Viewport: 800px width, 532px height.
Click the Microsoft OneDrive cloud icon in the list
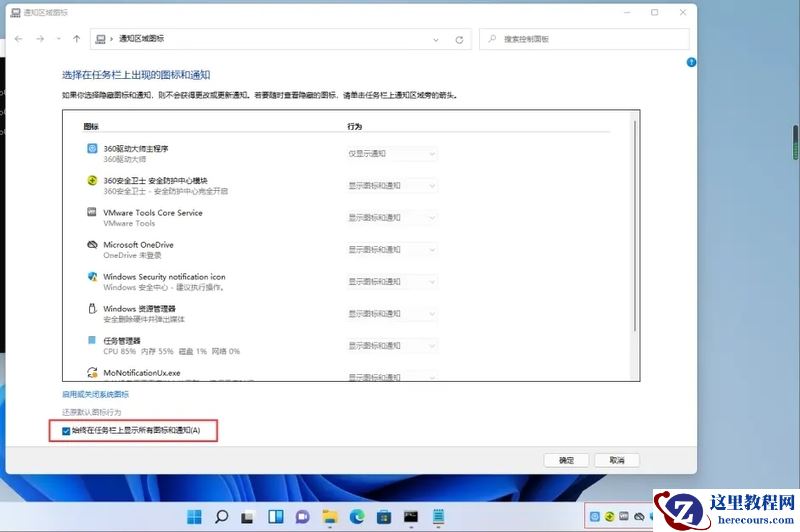(x=92, y=244)
